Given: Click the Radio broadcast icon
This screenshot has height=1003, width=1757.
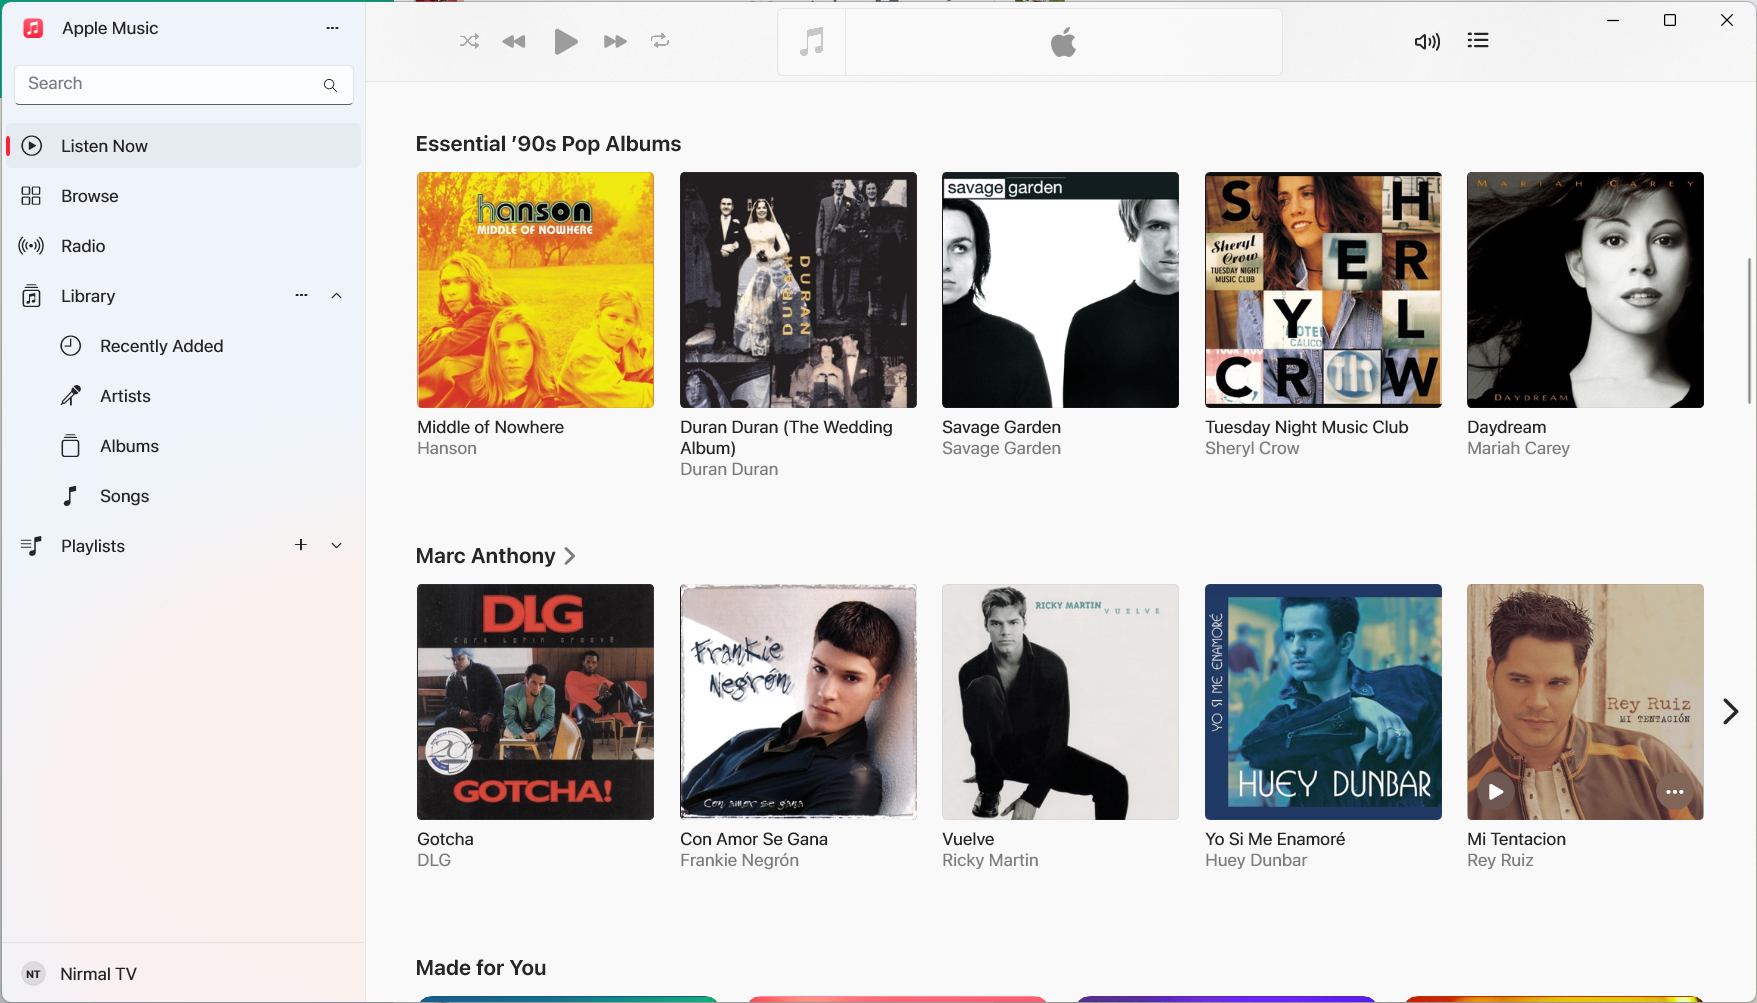Looking at the screenshot, I should (31, 246).
